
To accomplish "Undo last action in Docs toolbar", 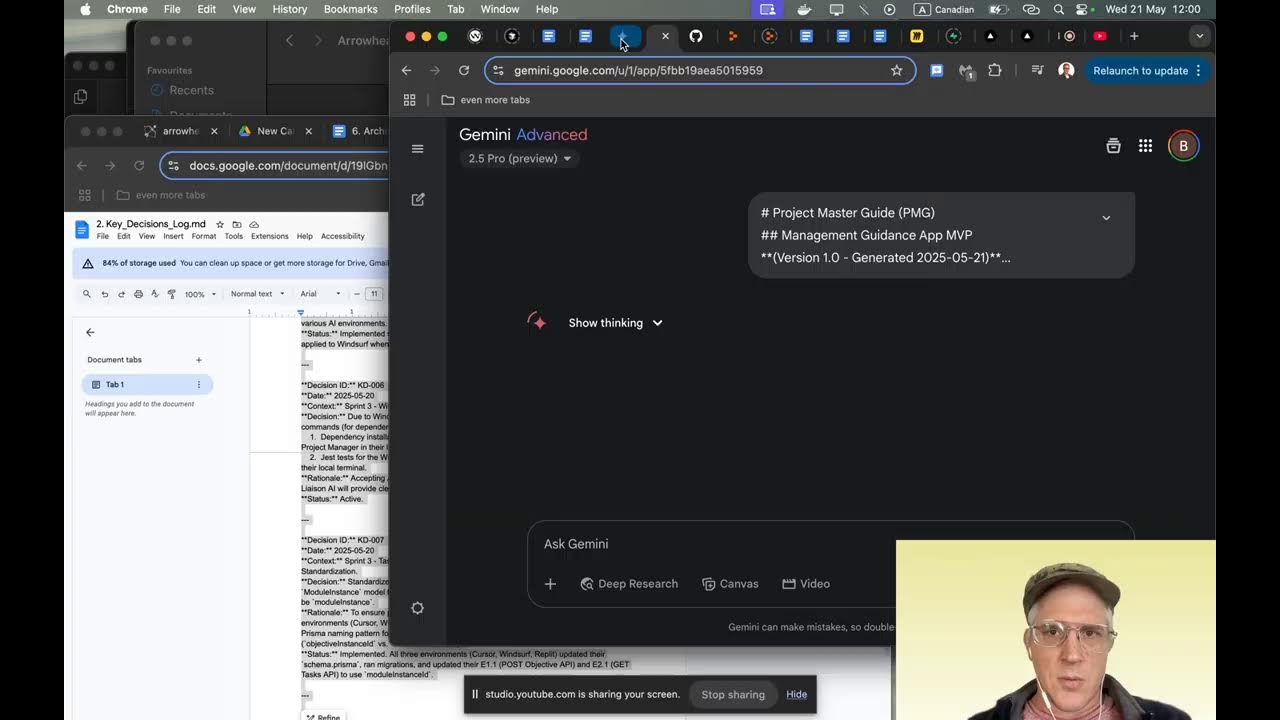I will coord(104,294).
